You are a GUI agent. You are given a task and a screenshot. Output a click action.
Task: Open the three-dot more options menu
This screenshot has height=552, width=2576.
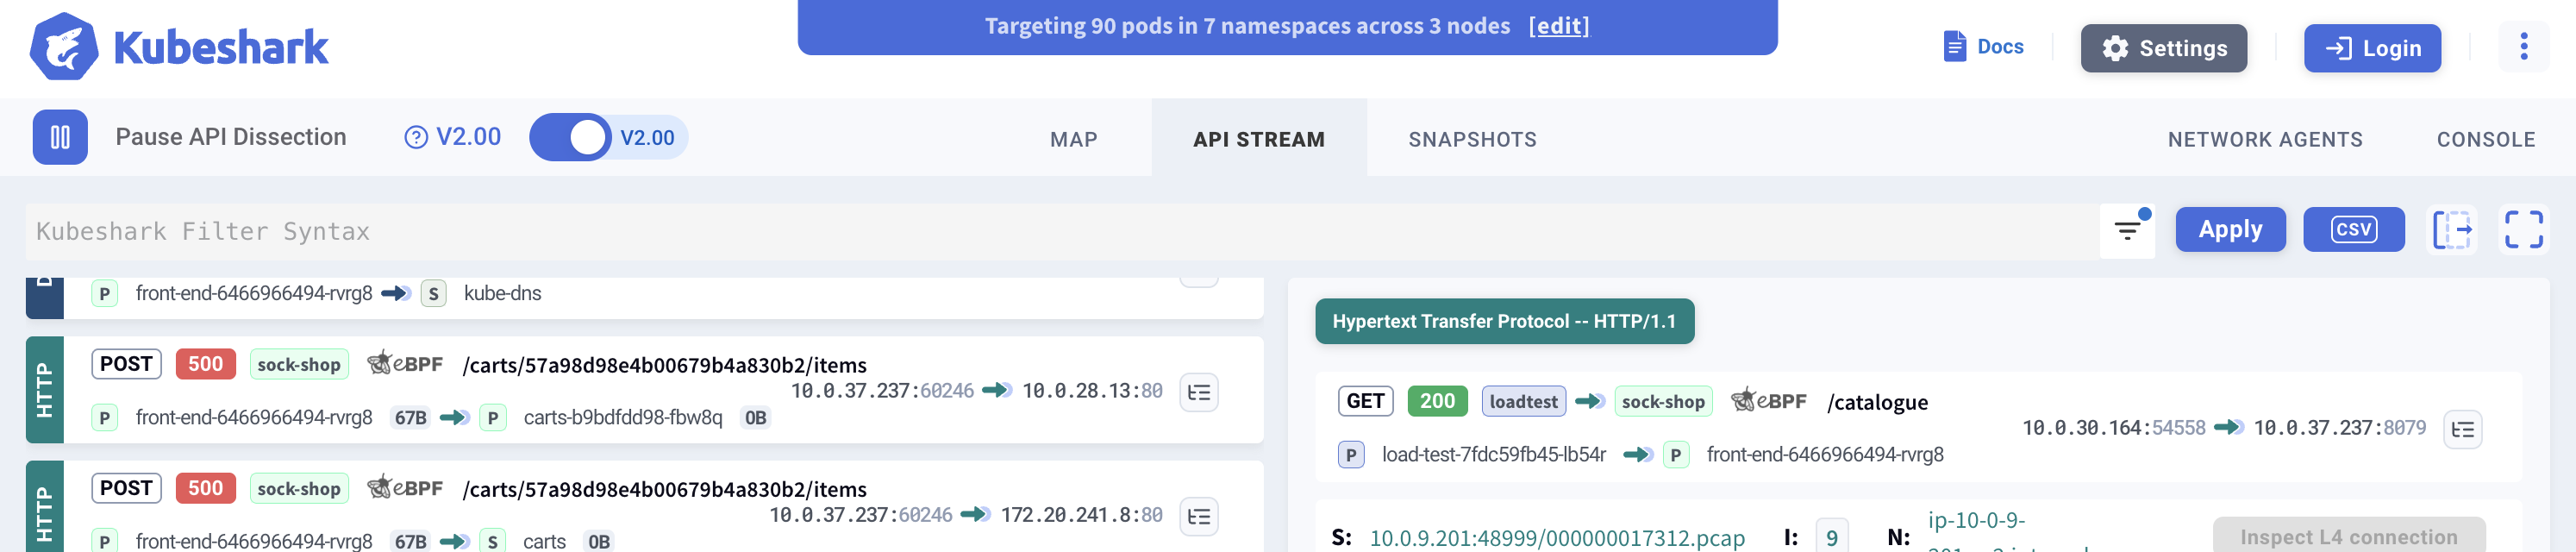[2523, 47]
